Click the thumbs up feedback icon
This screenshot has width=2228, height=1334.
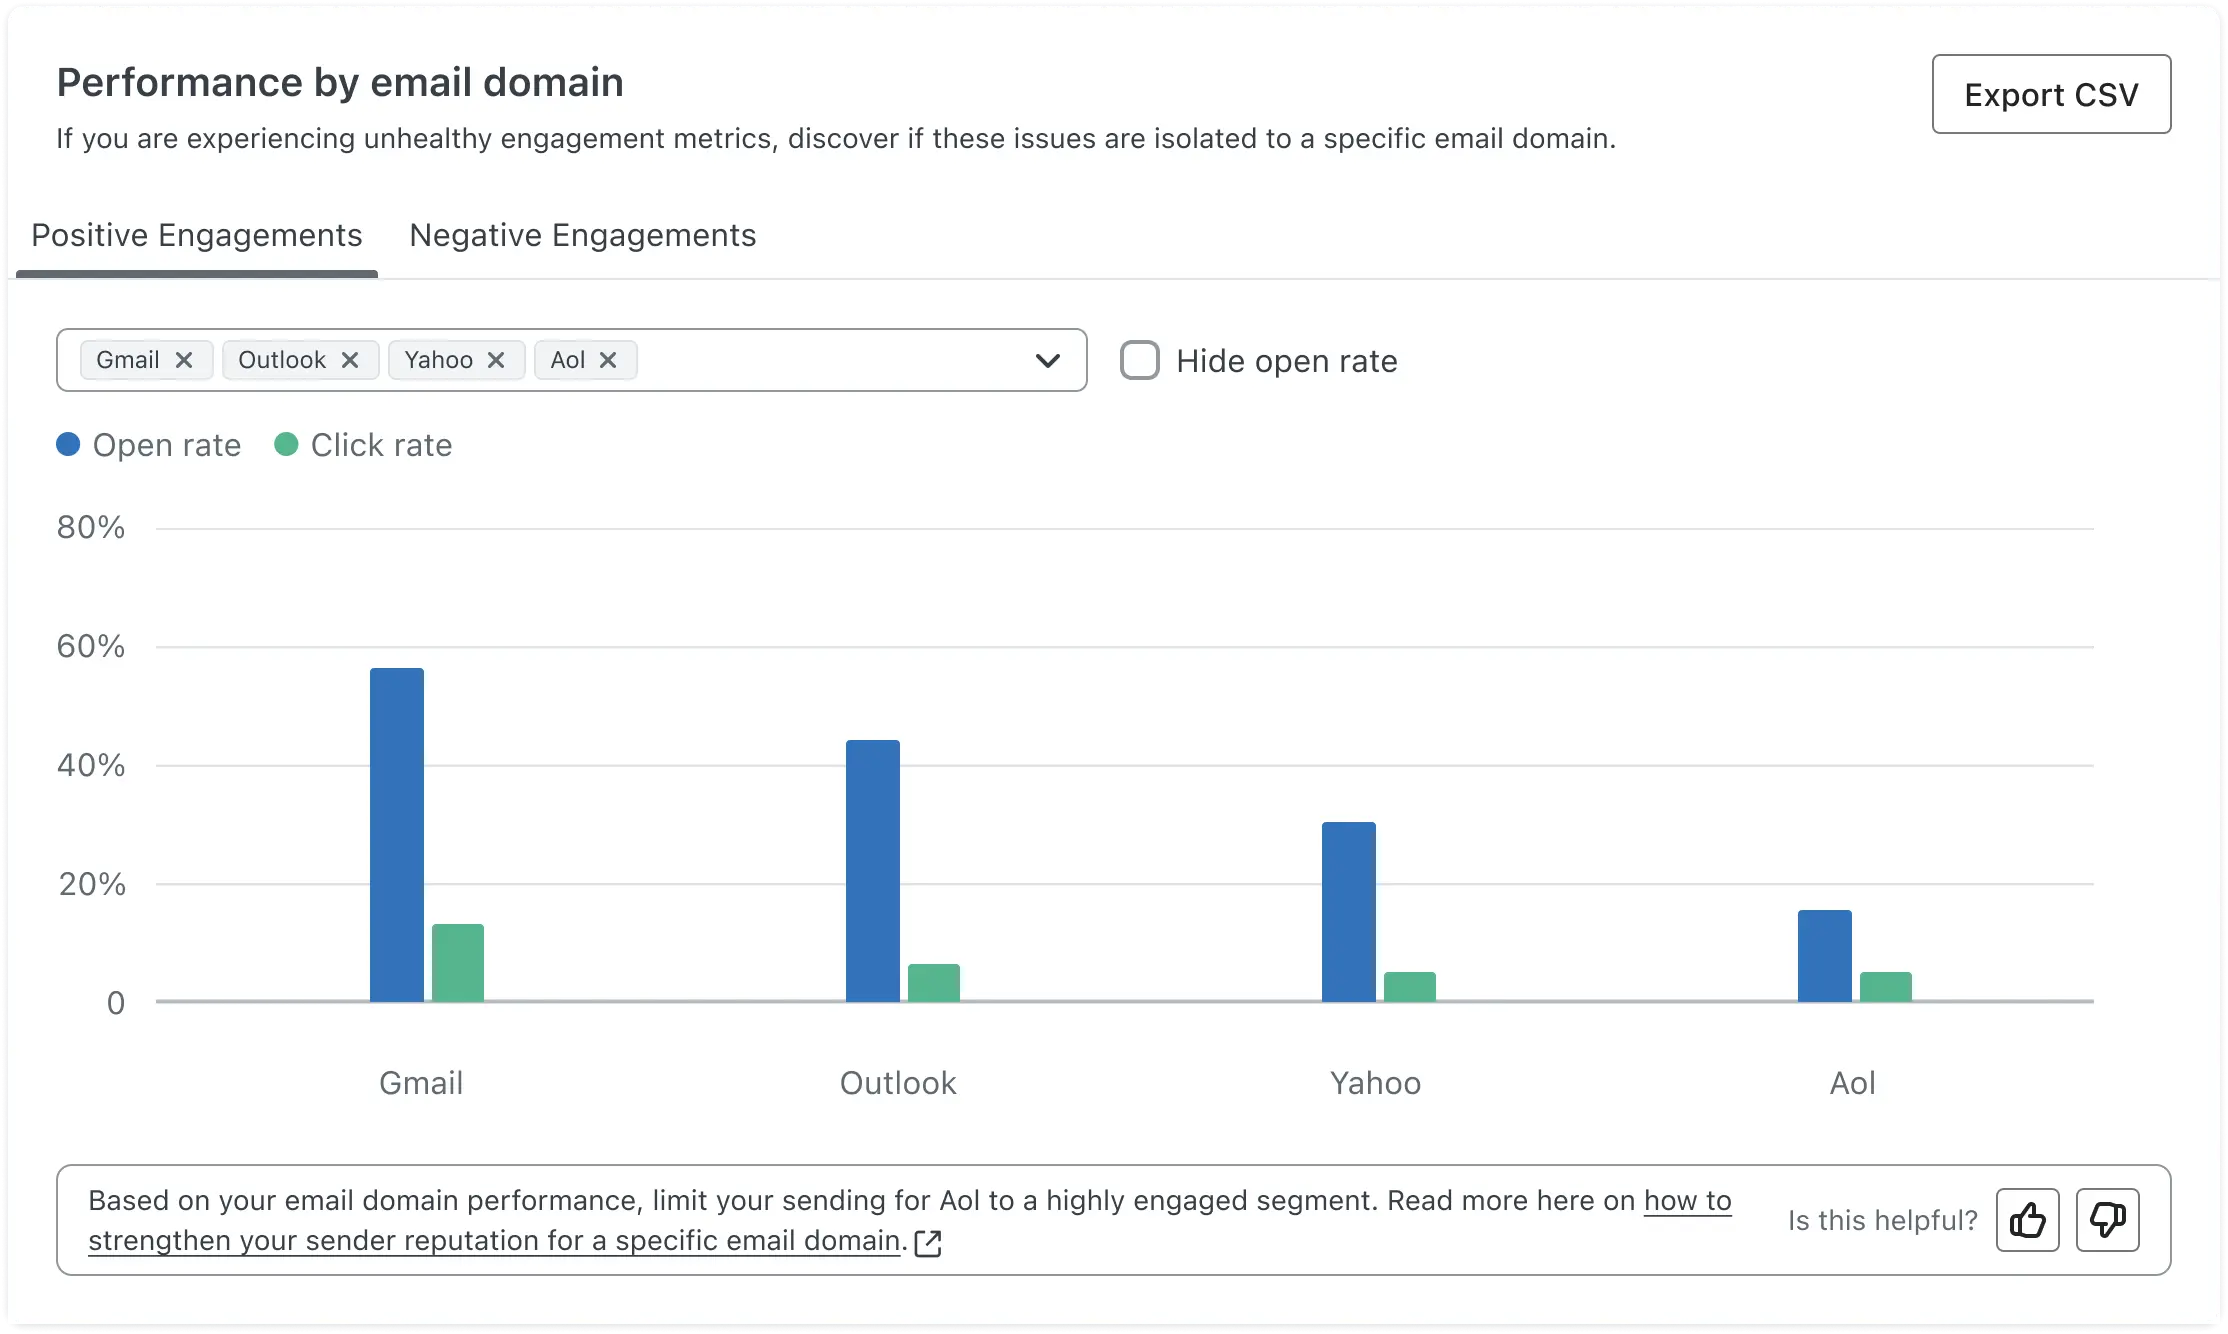pos(2027,1220)
